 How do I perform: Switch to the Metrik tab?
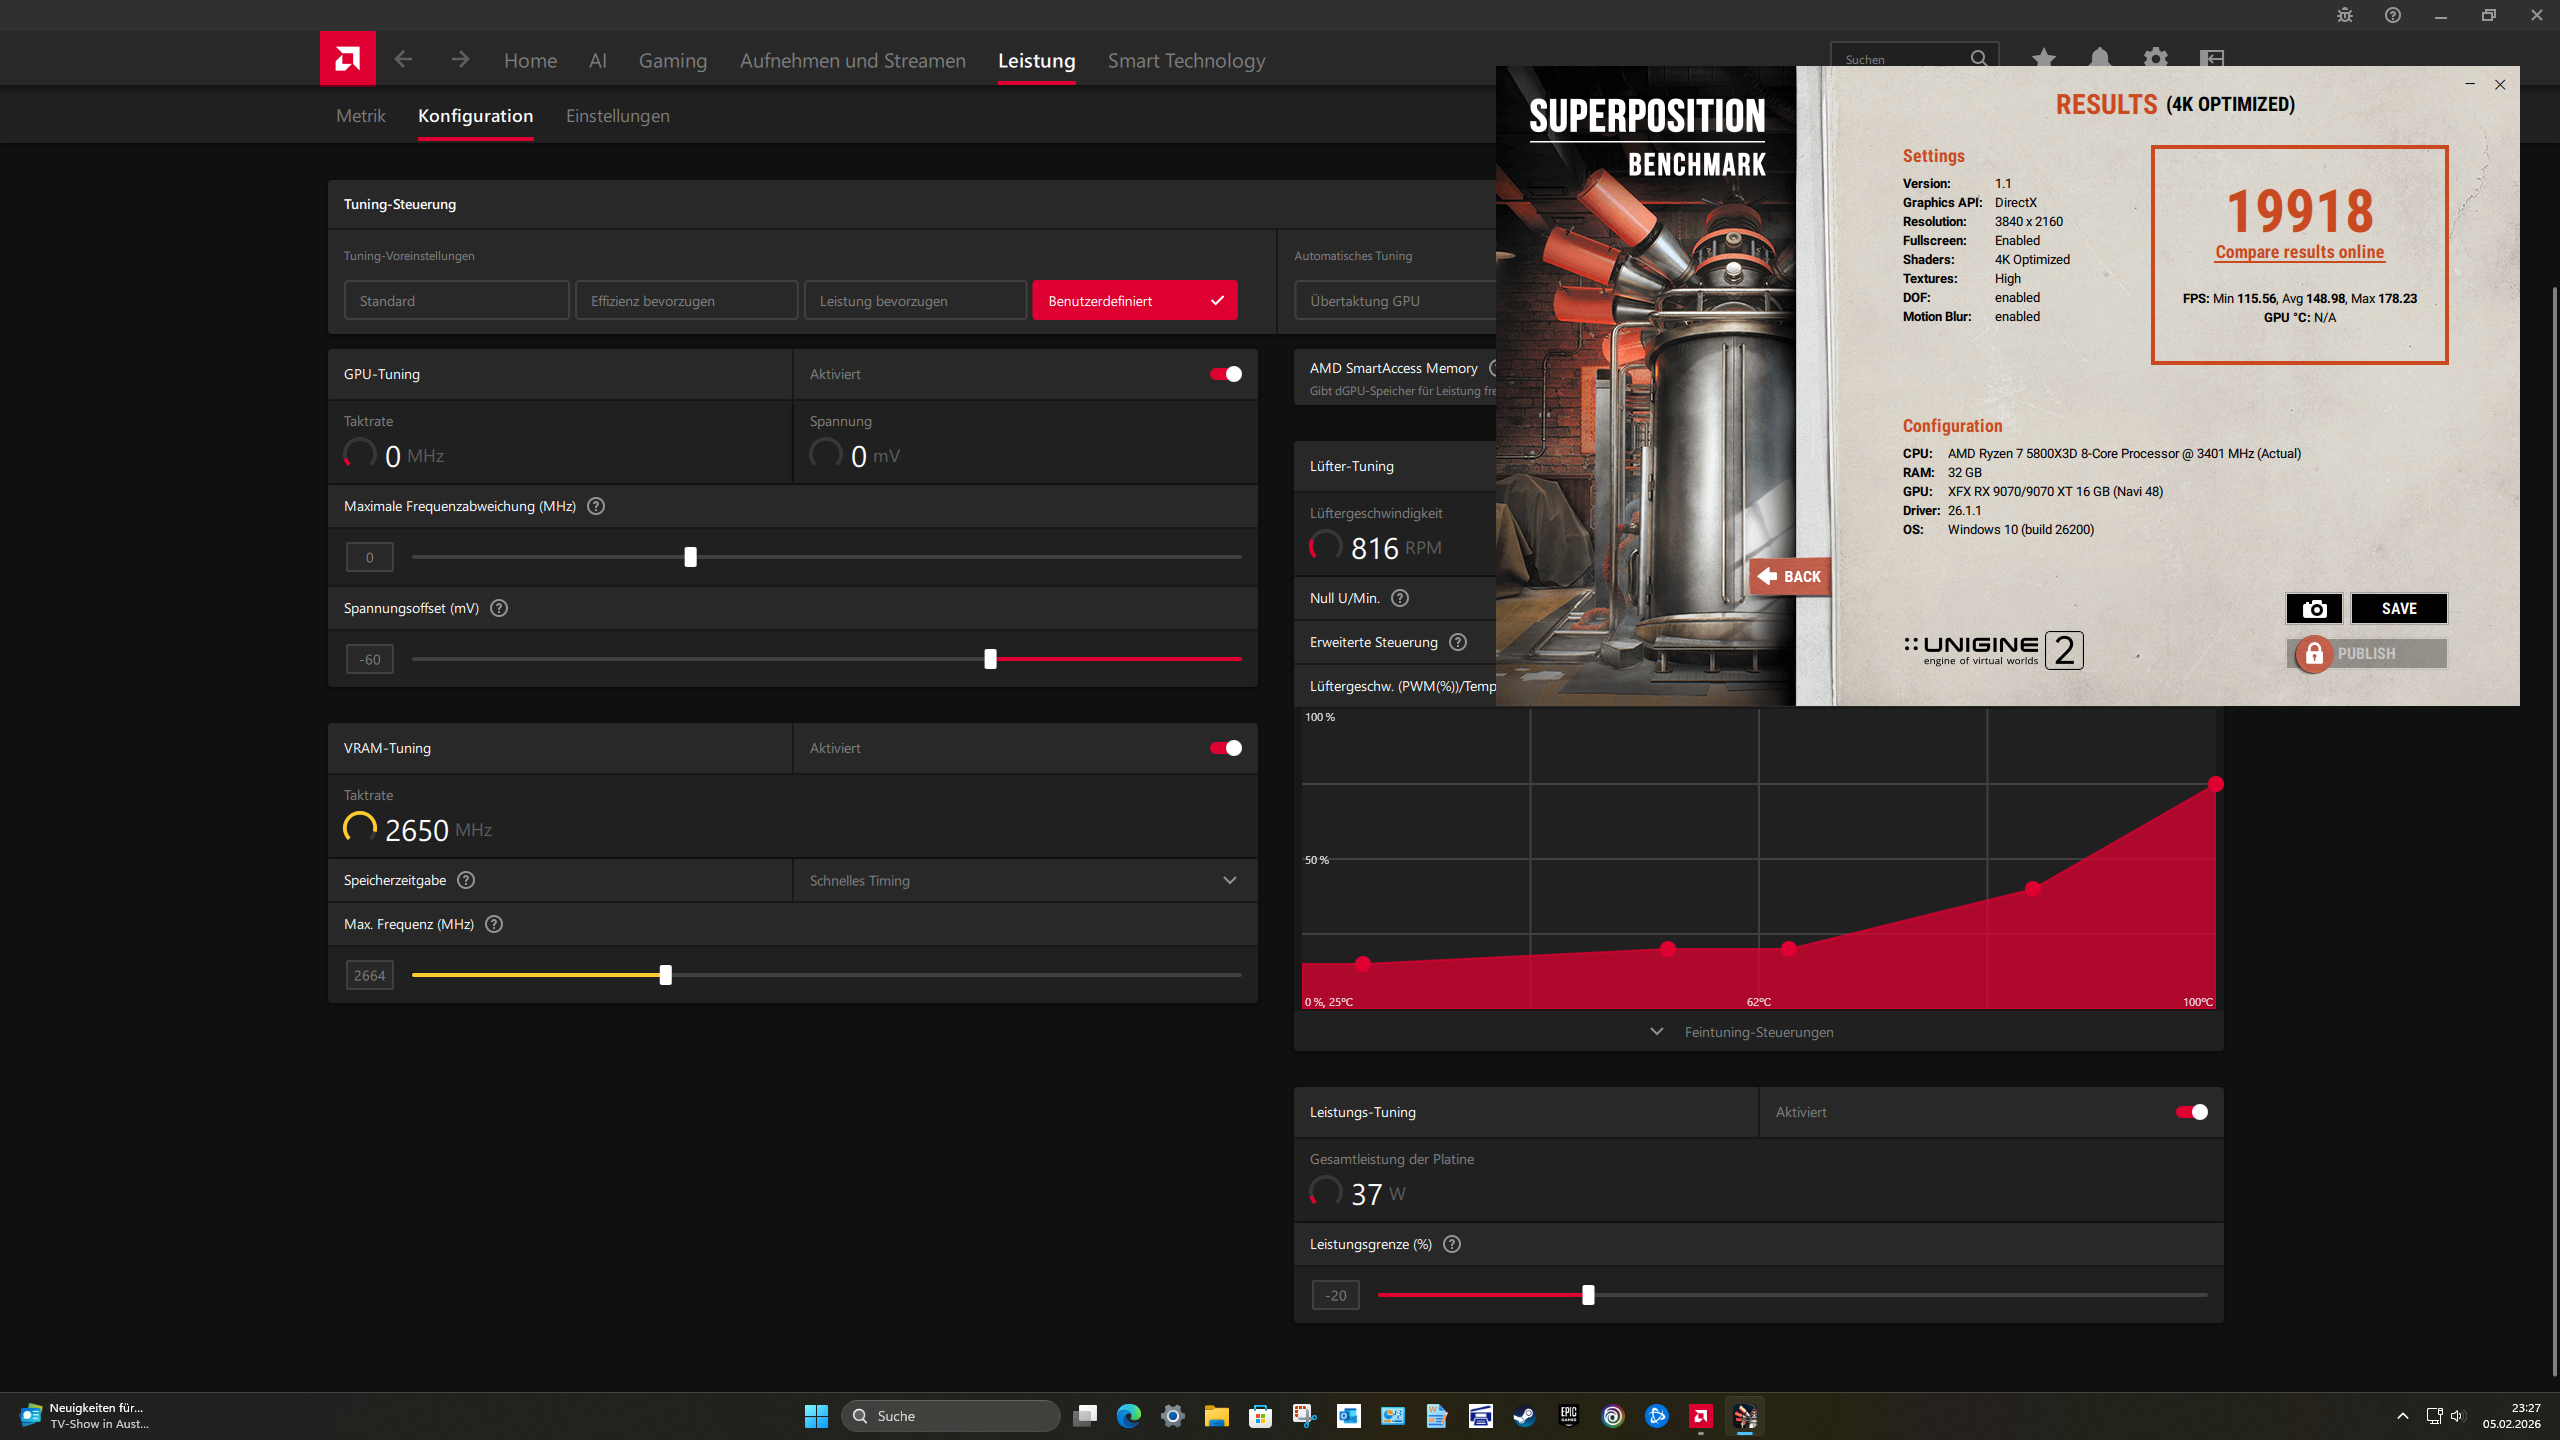click(x=360, y=116)
